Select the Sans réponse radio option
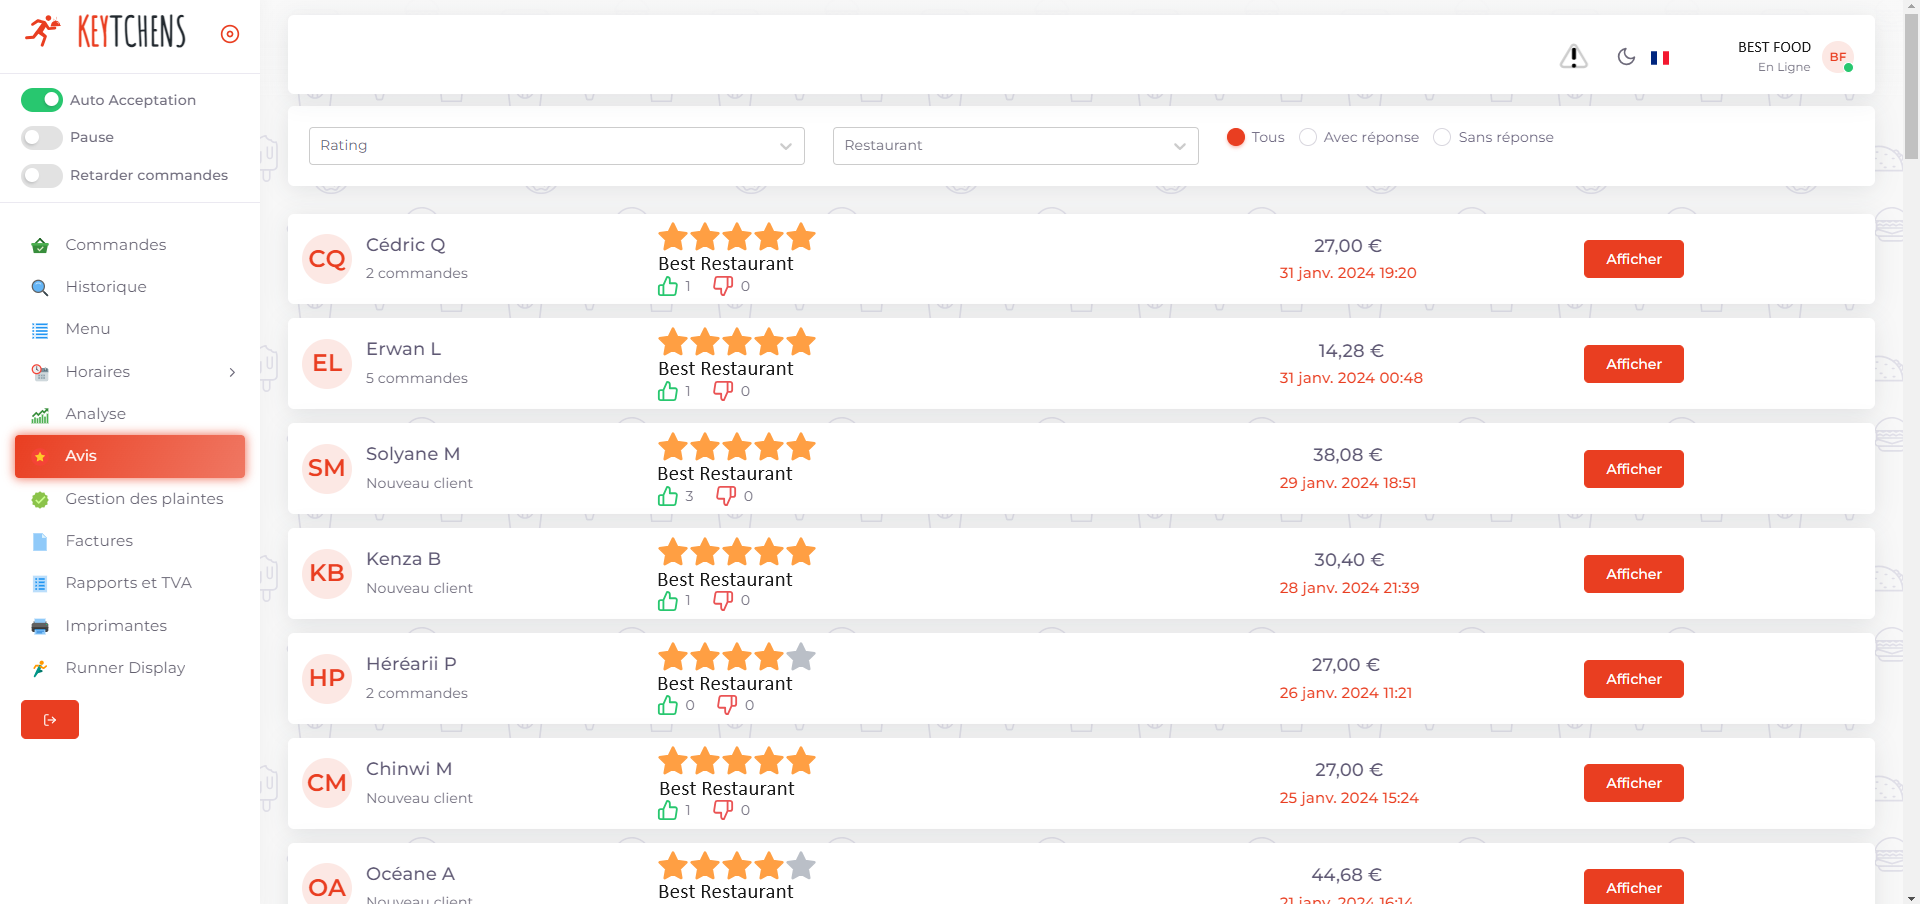 tap(1442, 137)
